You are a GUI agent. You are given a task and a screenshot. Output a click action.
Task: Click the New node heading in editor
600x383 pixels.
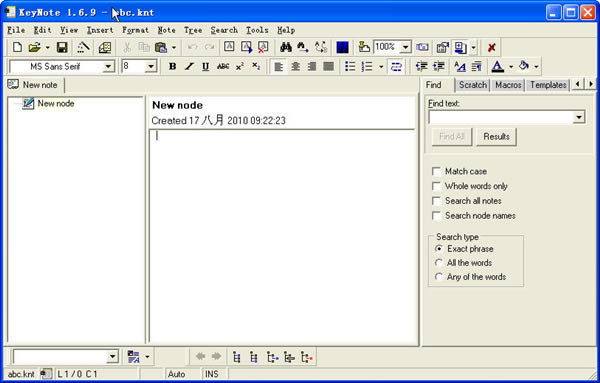click(x=178, y=105)
